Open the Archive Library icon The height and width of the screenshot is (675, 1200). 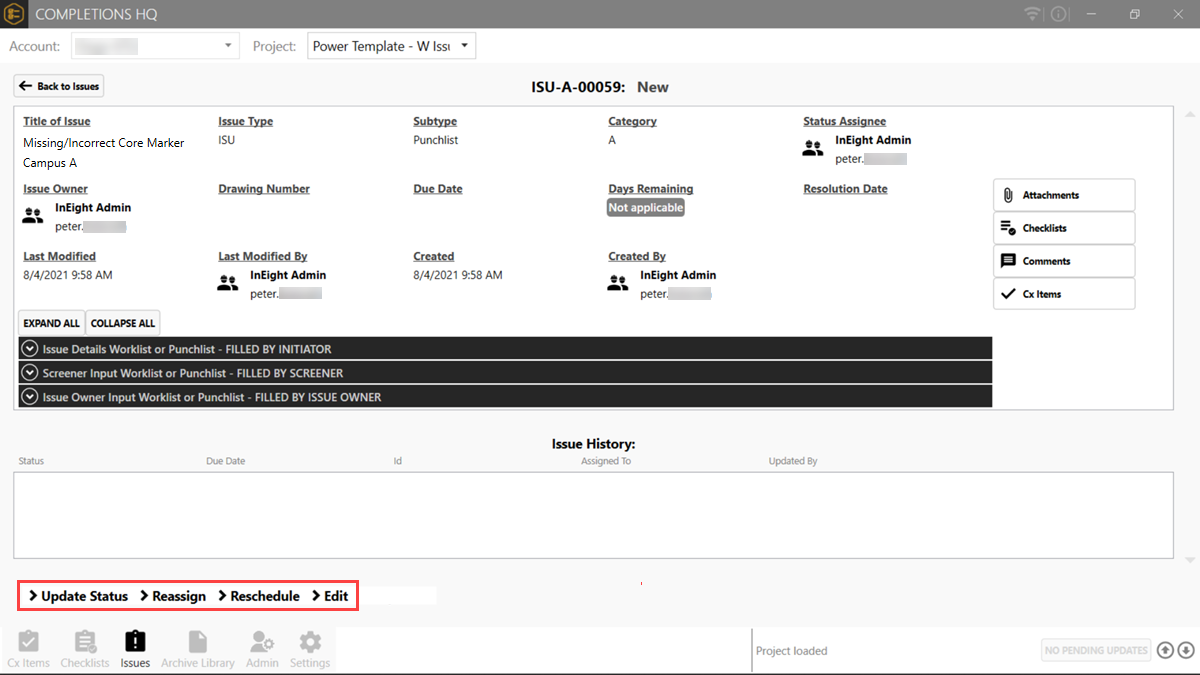(198, 642)
